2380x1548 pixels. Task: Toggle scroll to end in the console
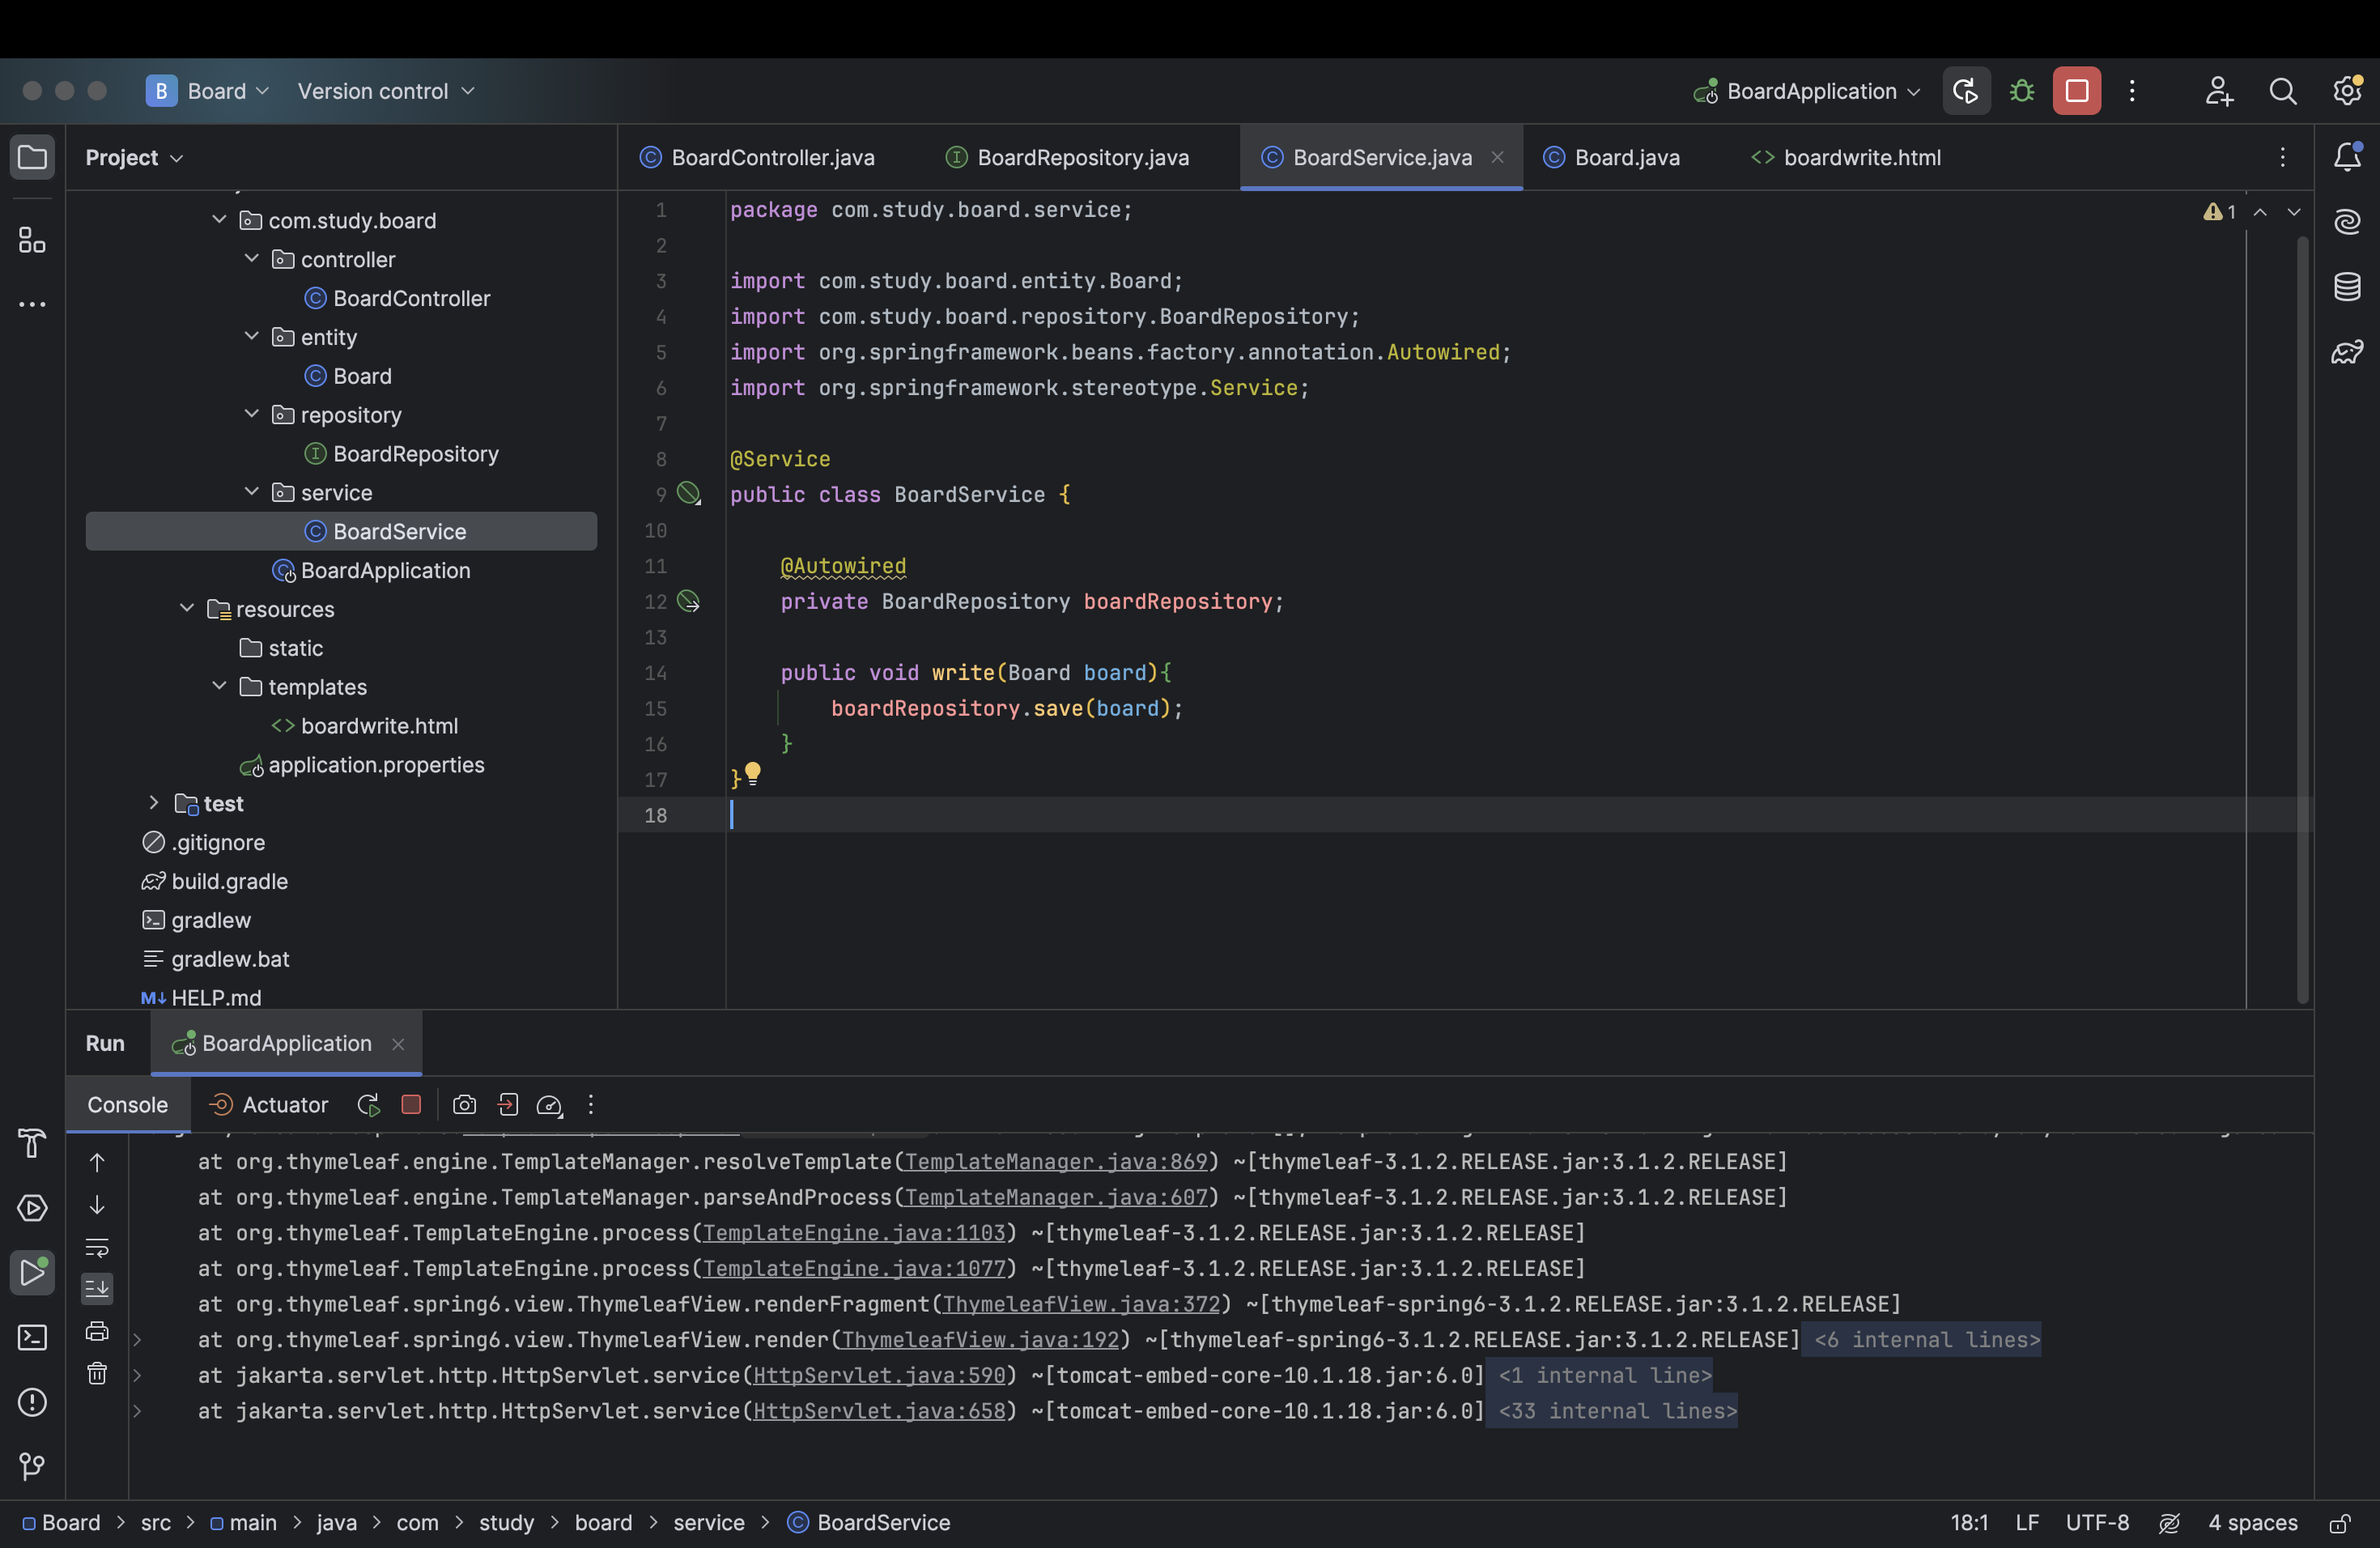coord(97,1289)
